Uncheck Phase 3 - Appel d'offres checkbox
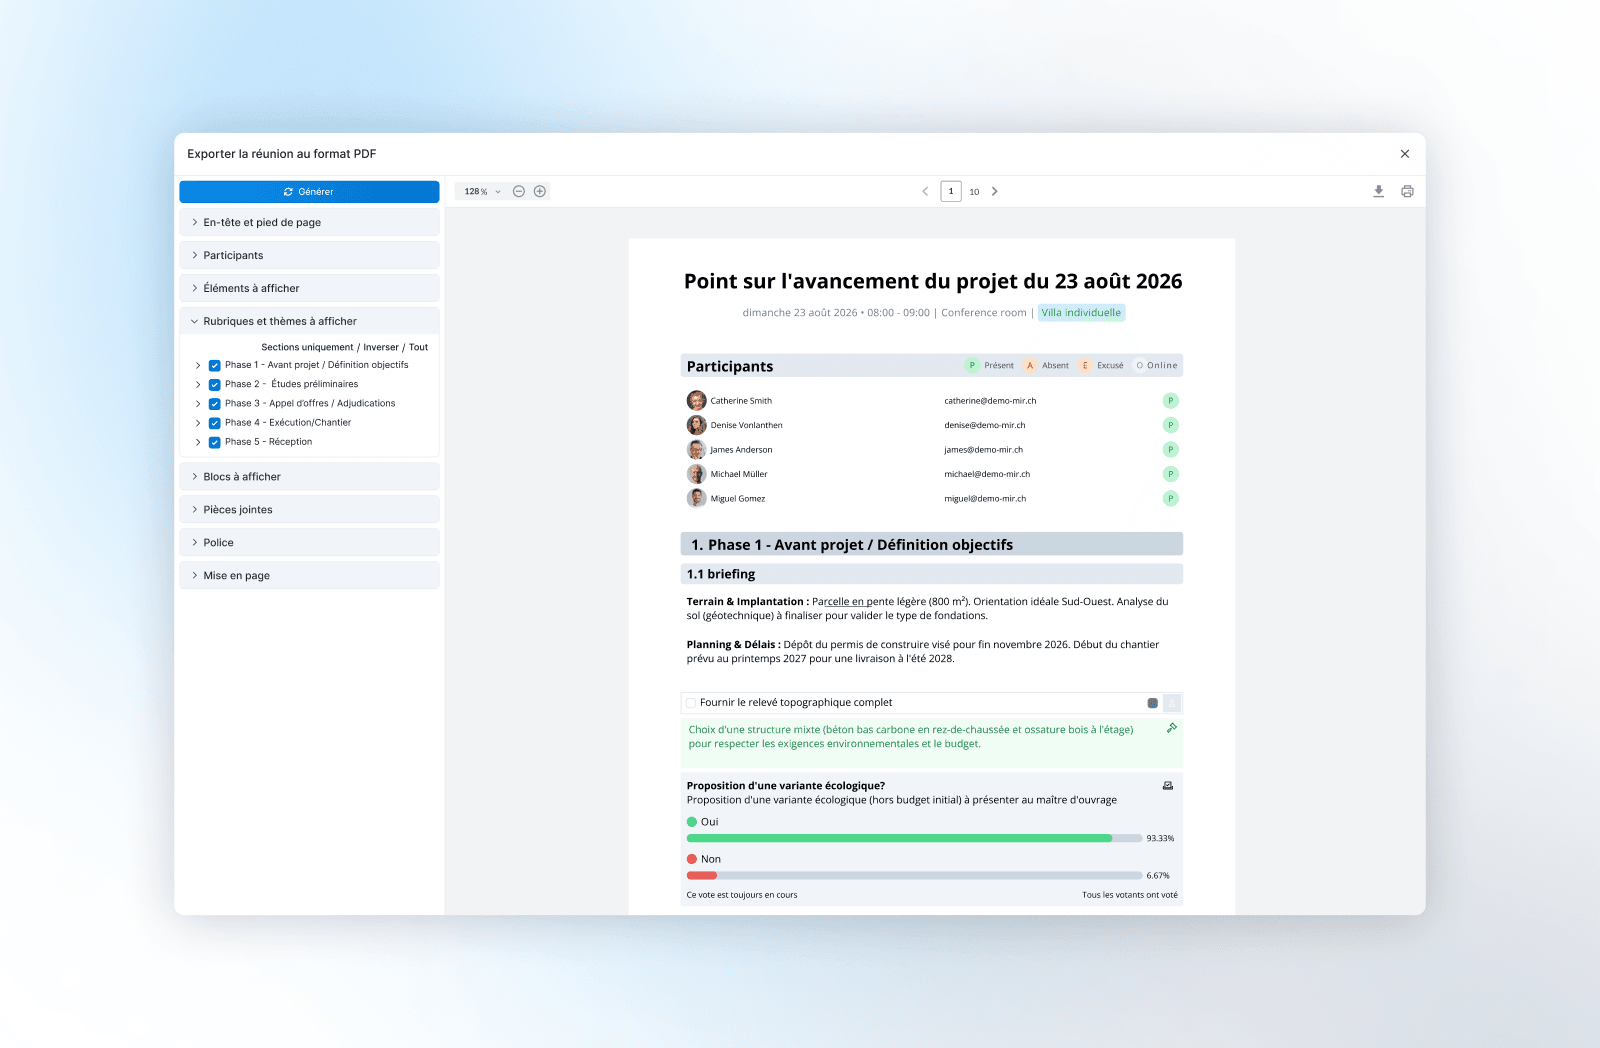This screenshot has width=1600, height=1048. coord(214,404)
